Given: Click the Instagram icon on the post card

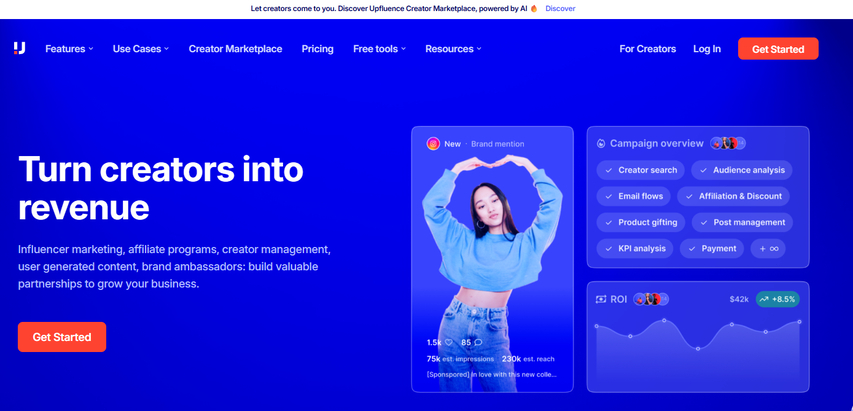Looking at the screenshot, I should (x=433, y=144).
